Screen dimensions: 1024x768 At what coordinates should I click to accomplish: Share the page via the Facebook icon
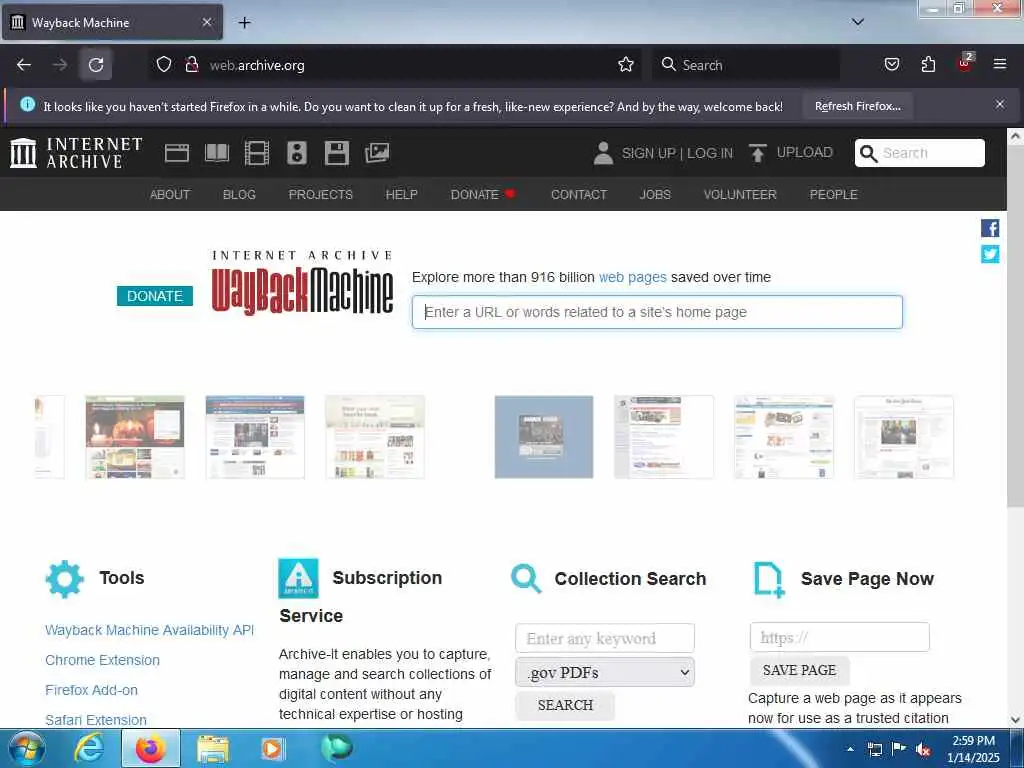coord(989,228)
